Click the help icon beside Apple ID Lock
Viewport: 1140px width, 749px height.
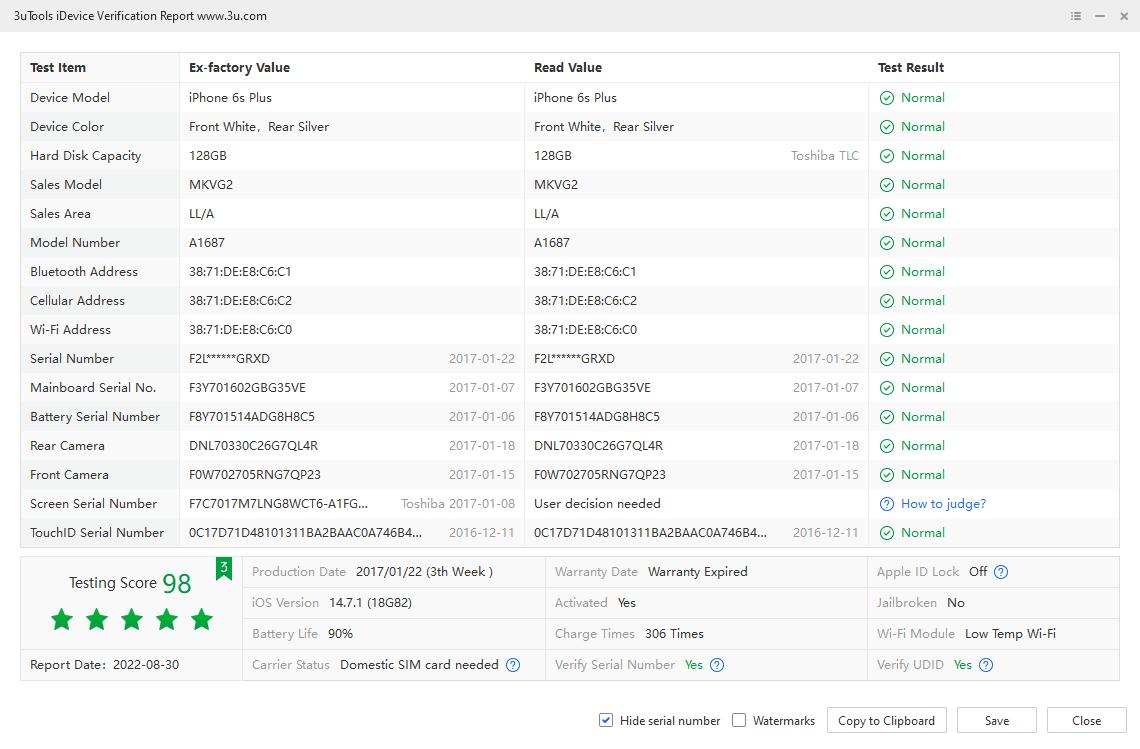pos(1001,572)
